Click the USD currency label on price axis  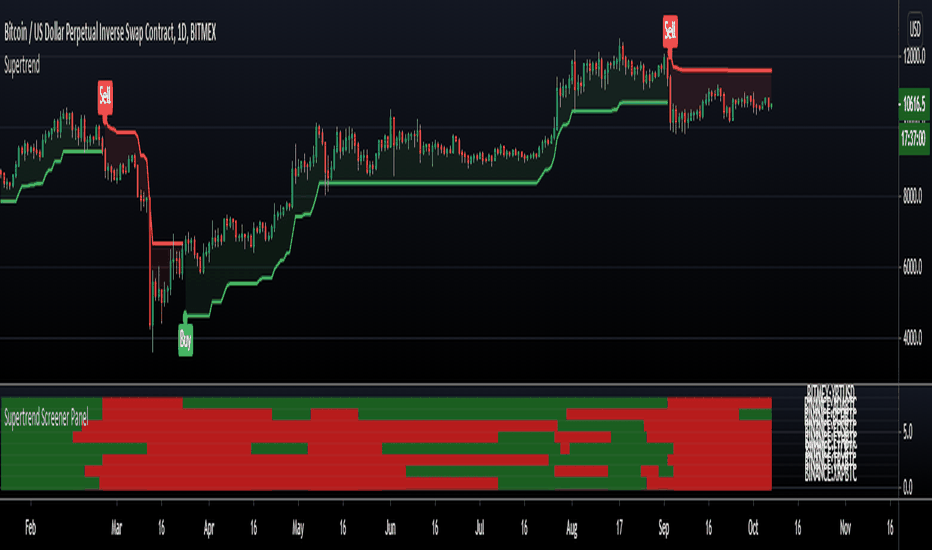915,29
